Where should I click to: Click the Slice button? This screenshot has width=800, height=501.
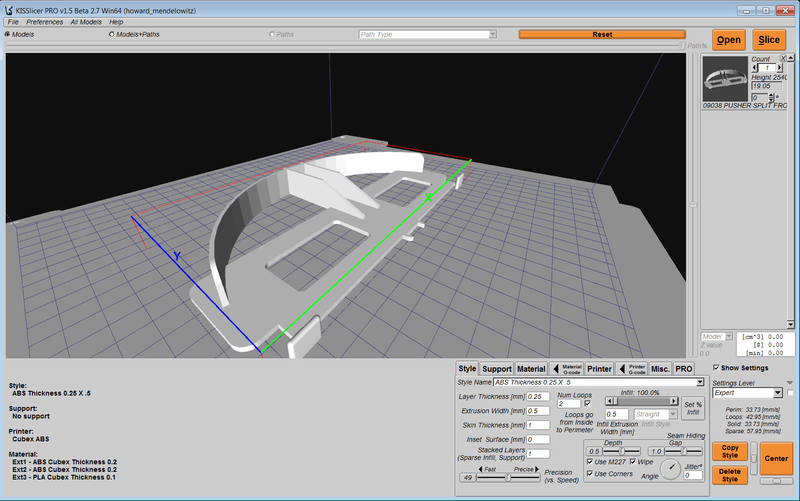click(769, 40)
